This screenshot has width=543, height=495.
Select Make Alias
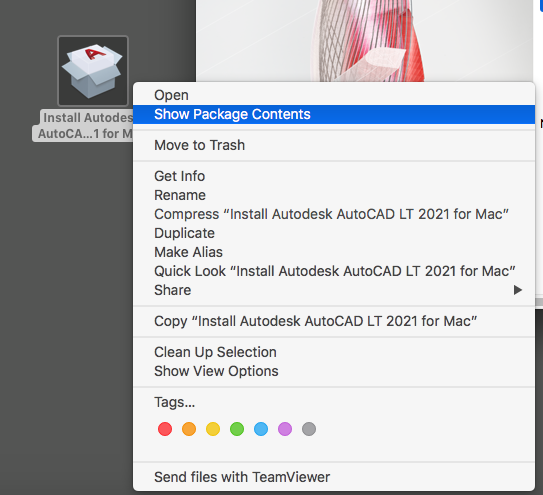pyautogui.click(x=334, y=252)
